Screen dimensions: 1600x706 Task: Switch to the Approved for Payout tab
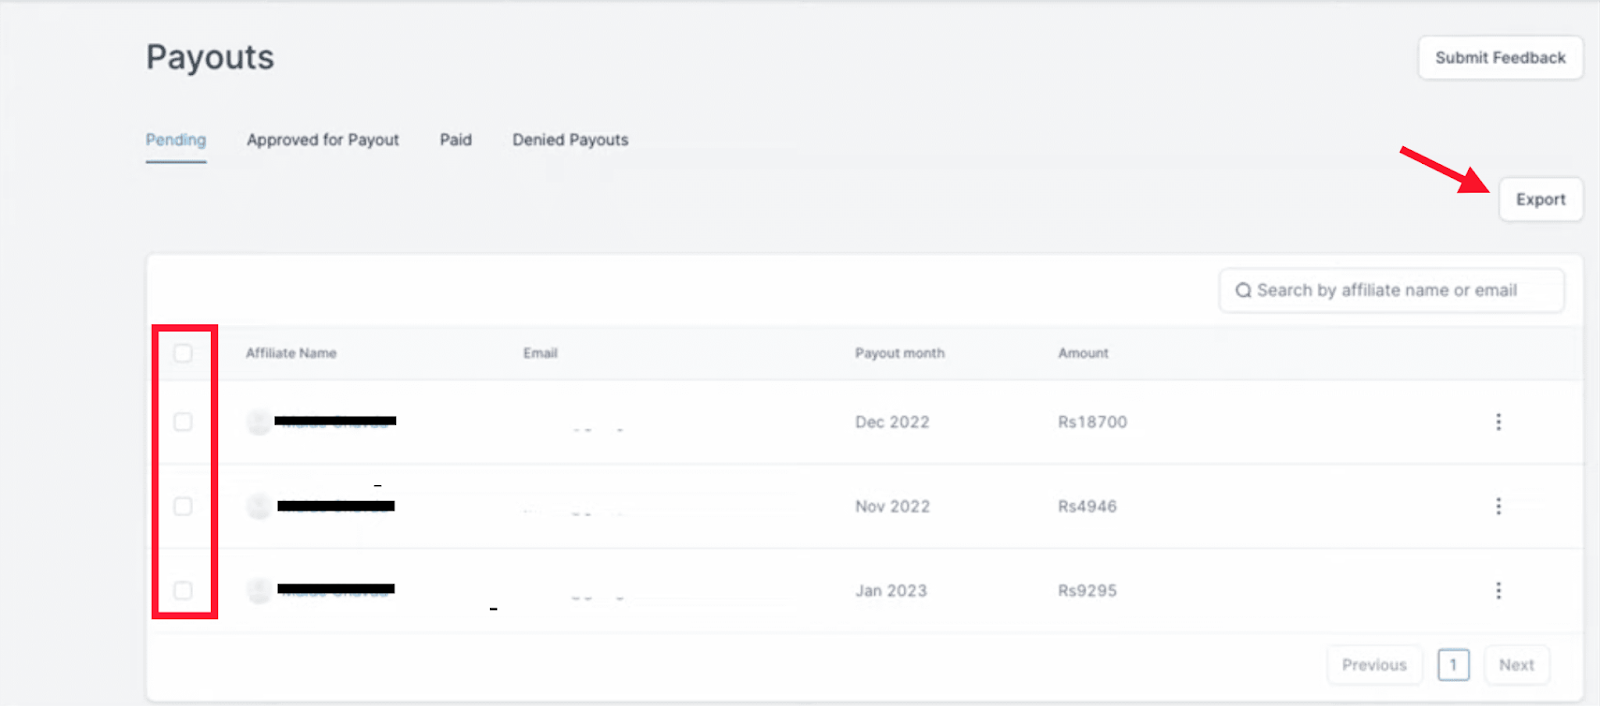point(323,140)
